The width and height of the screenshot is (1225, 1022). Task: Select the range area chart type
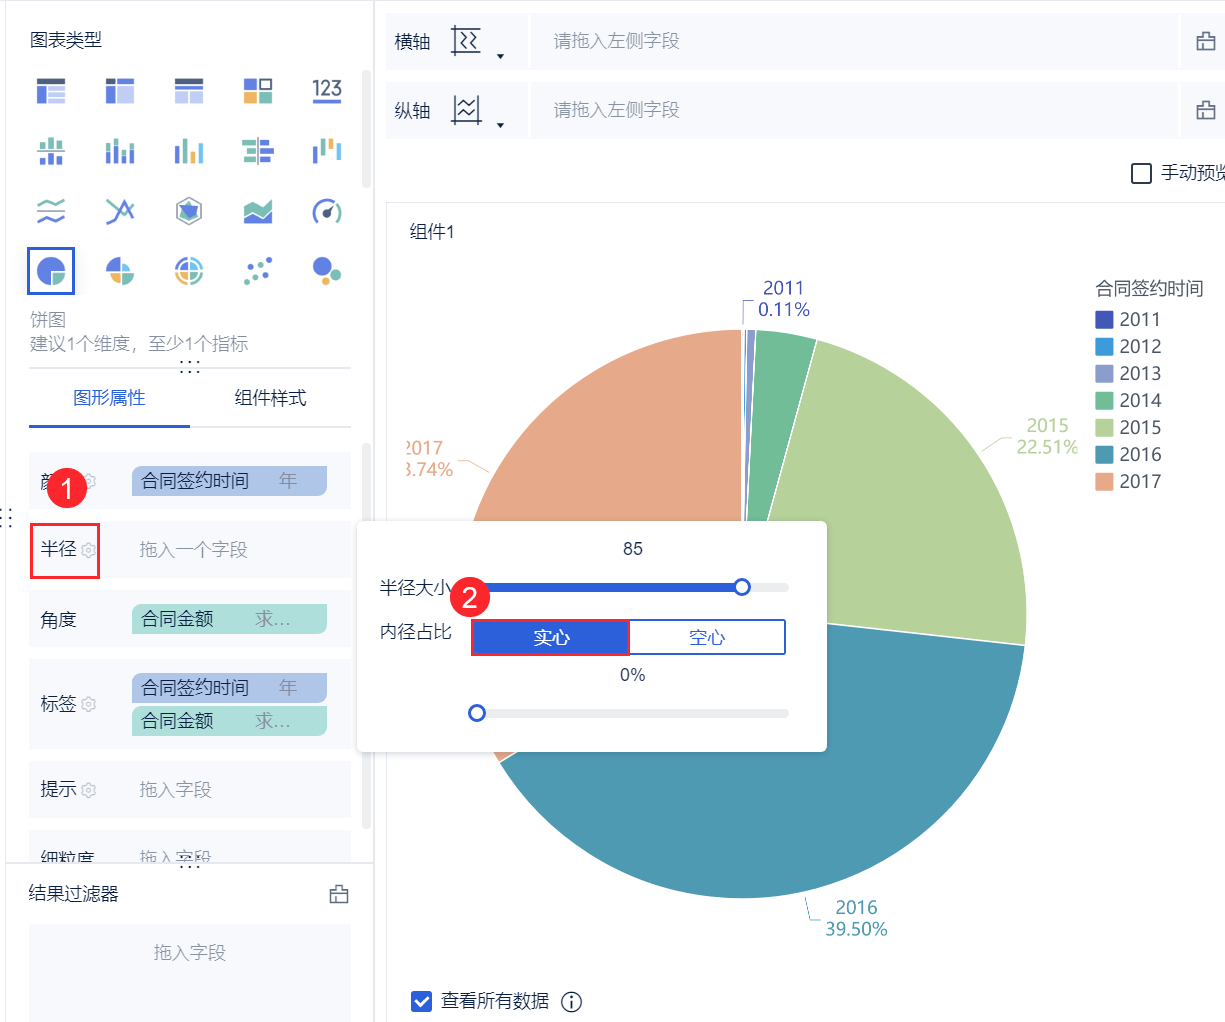pos(258,211)
